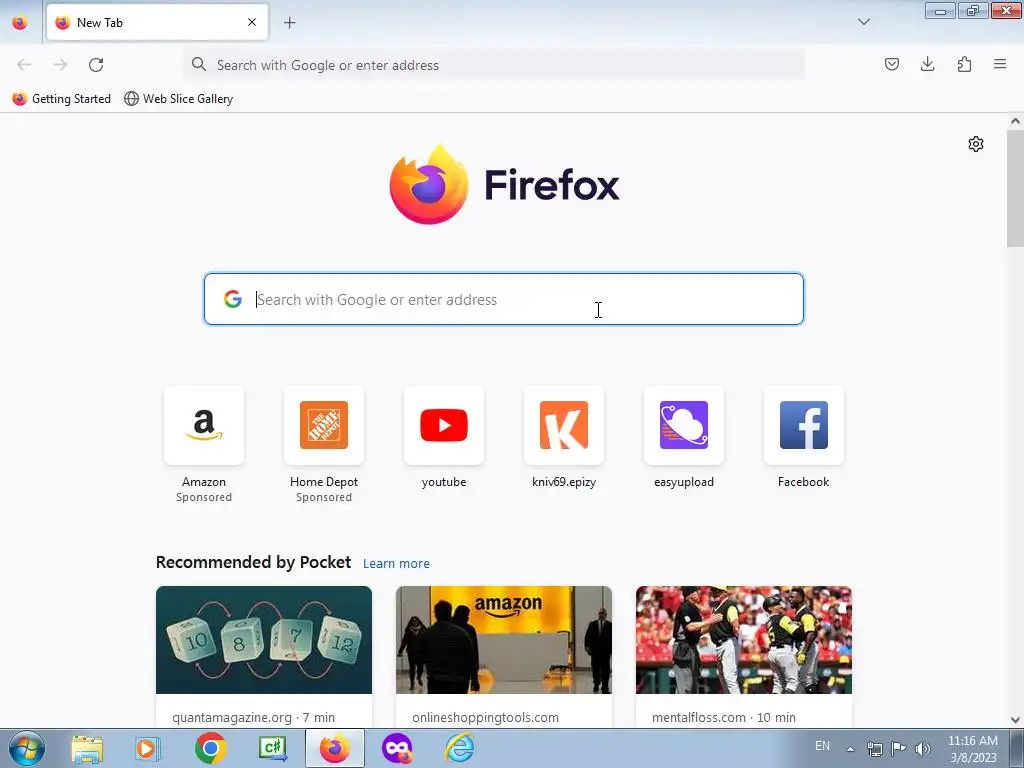
Task: Open a new tab with plus button
Action: click(289, 22)
